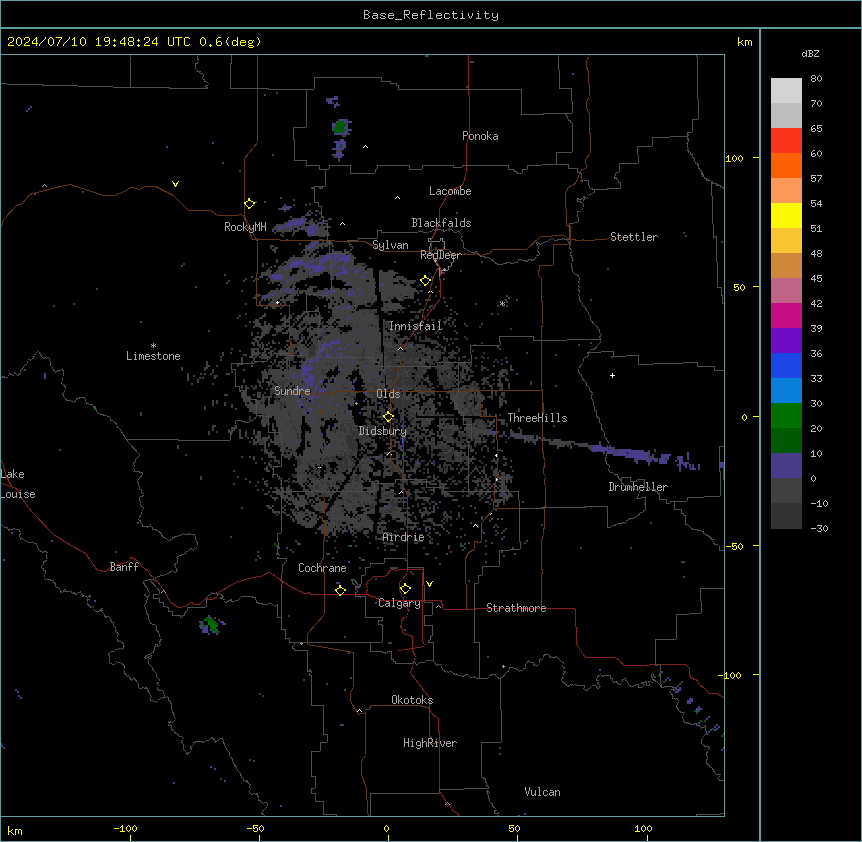Screen dimensions: 862x842
Task: Select the white asterisk east of Innisfail
Action: (x=502, y=303)
